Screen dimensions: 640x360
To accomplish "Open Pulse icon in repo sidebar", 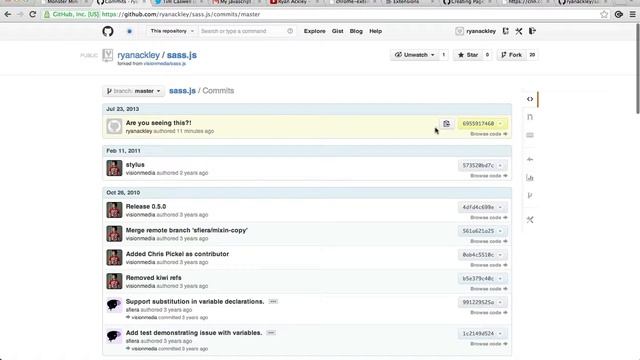I will point(530,160).
